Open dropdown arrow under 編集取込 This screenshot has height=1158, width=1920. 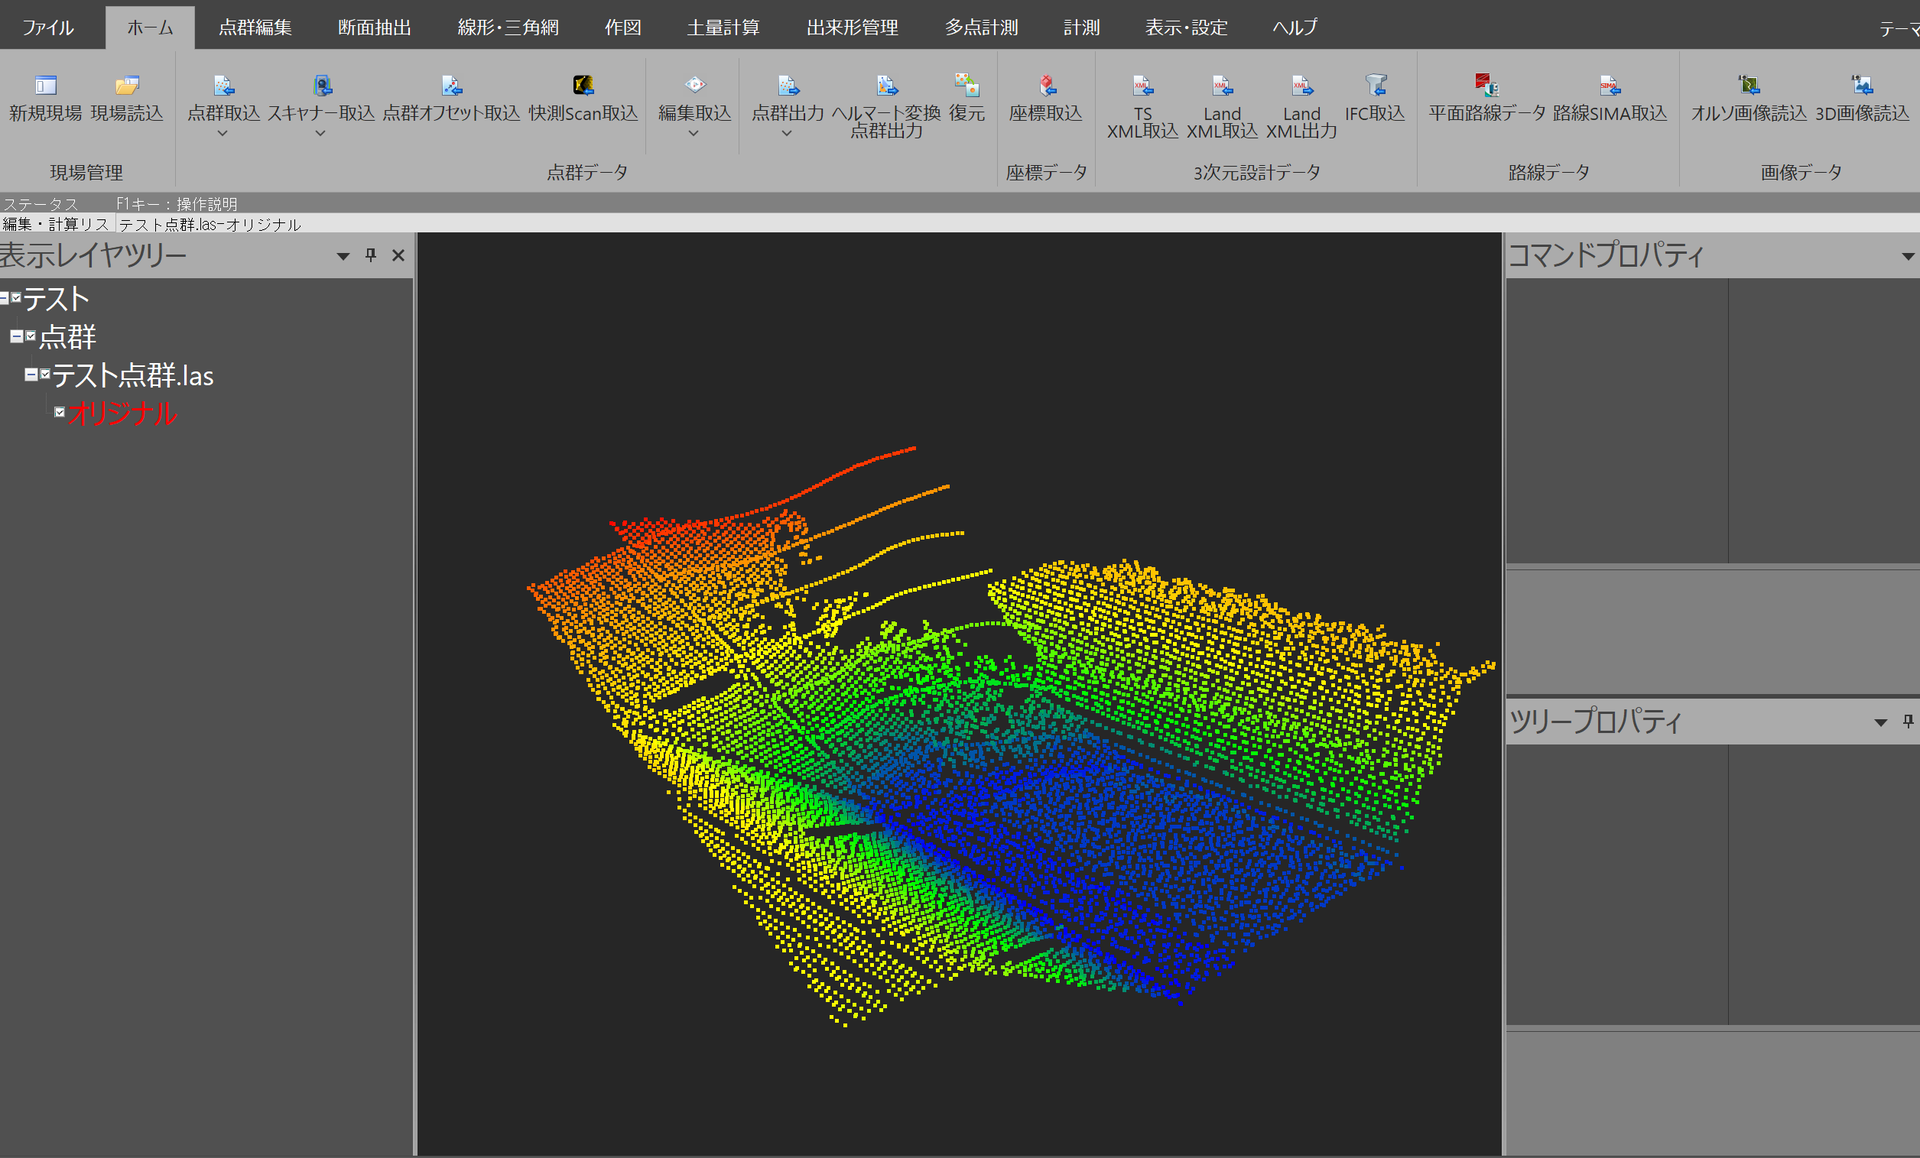pyautogui.click(x=694, y=133)
